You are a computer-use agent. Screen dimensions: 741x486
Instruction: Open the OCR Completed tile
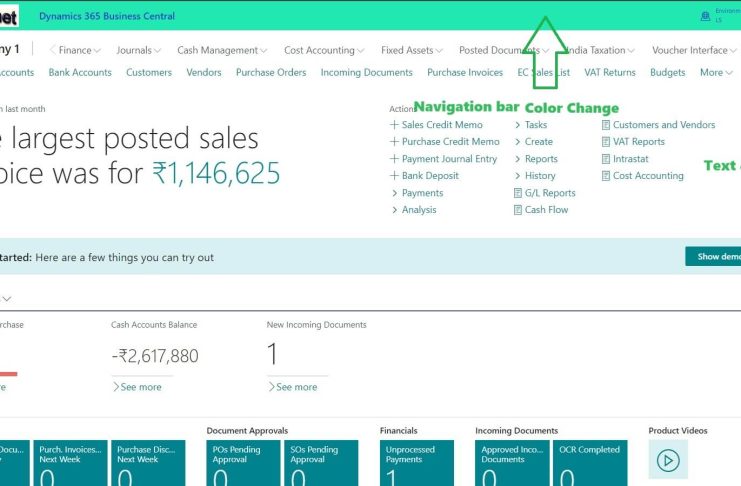(x=590, y=463)
